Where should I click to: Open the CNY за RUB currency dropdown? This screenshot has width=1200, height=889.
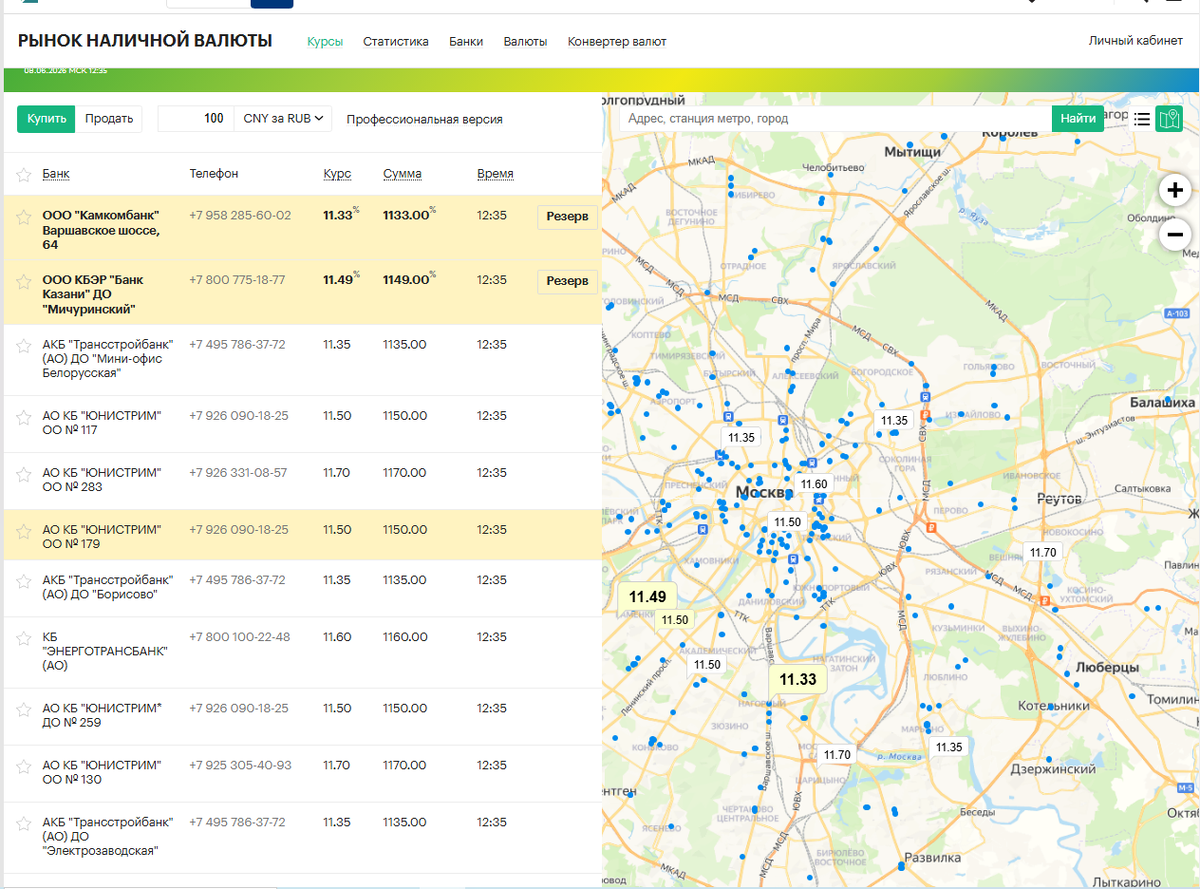283,119
